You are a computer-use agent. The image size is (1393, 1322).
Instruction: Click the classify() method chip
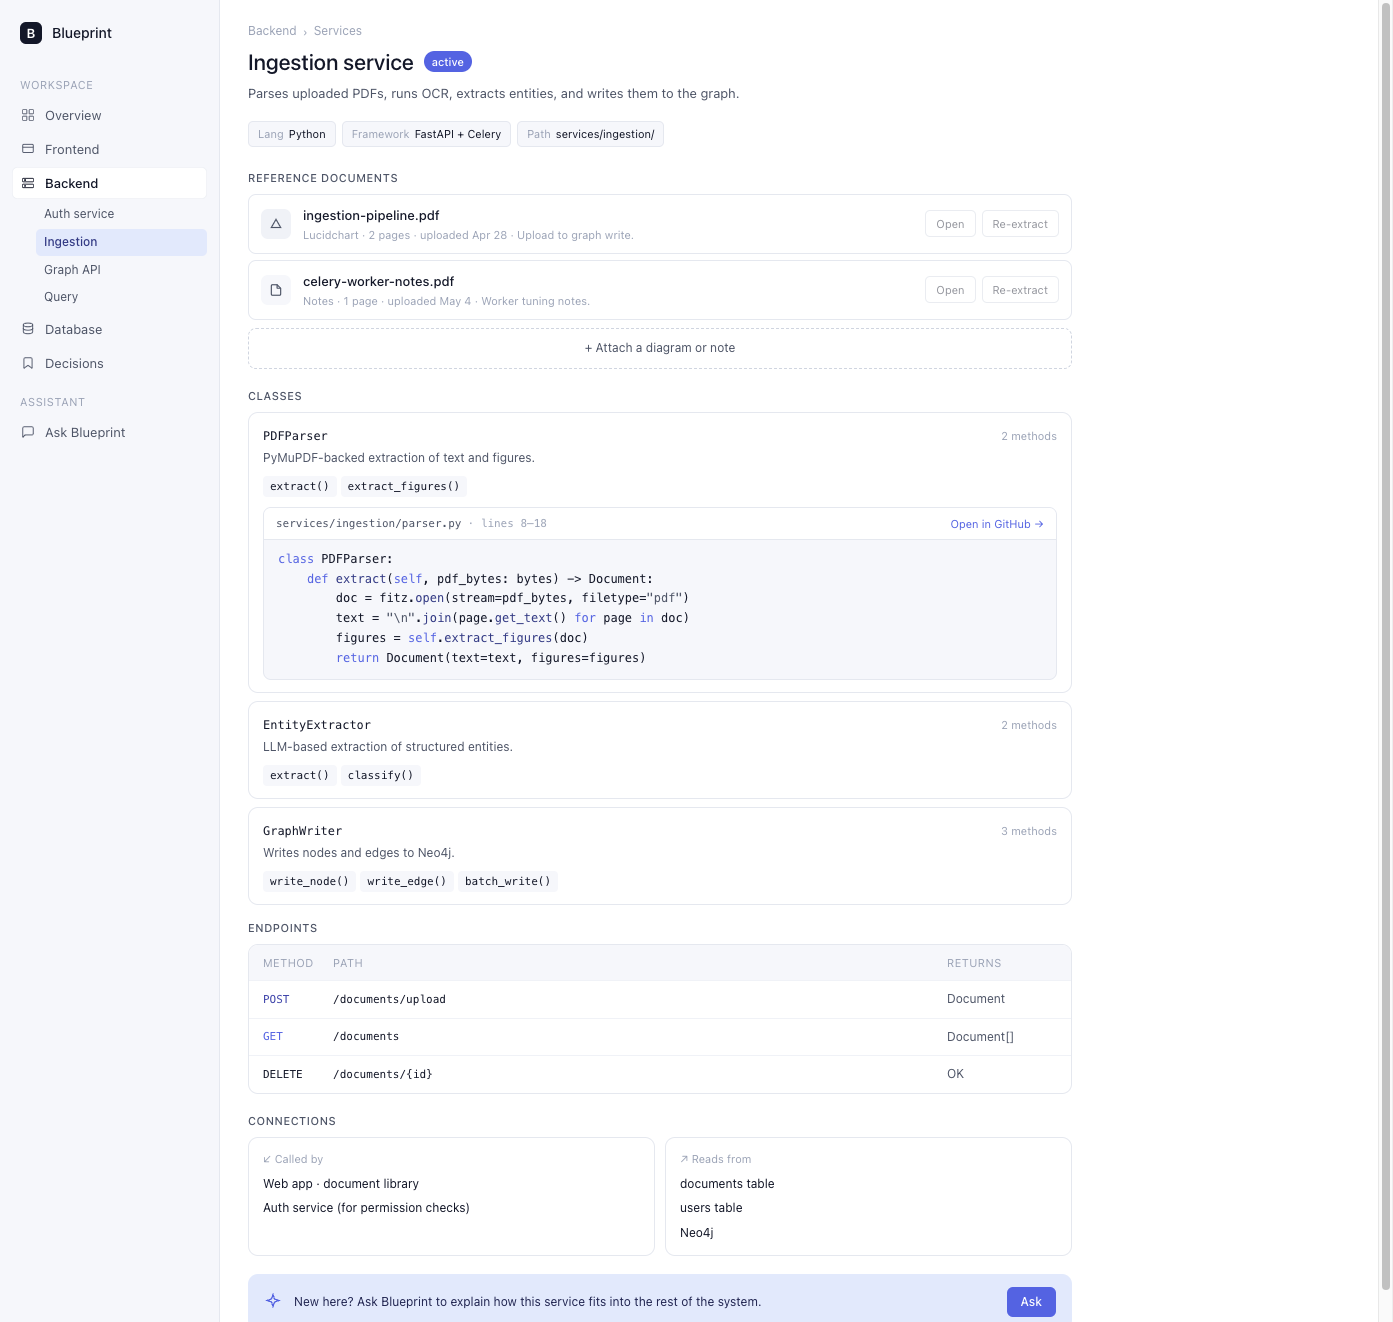pyautogui.click(x=381, y=775)
